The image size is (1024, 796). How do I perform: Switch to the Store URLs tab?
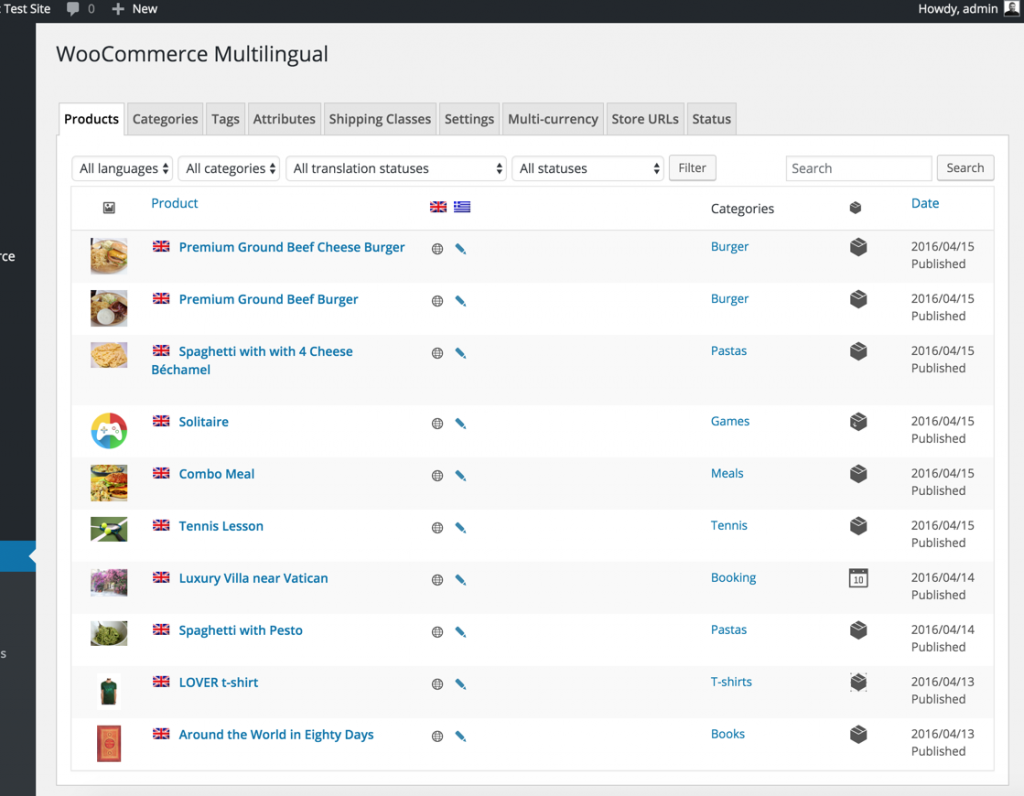tap(645, 119)
